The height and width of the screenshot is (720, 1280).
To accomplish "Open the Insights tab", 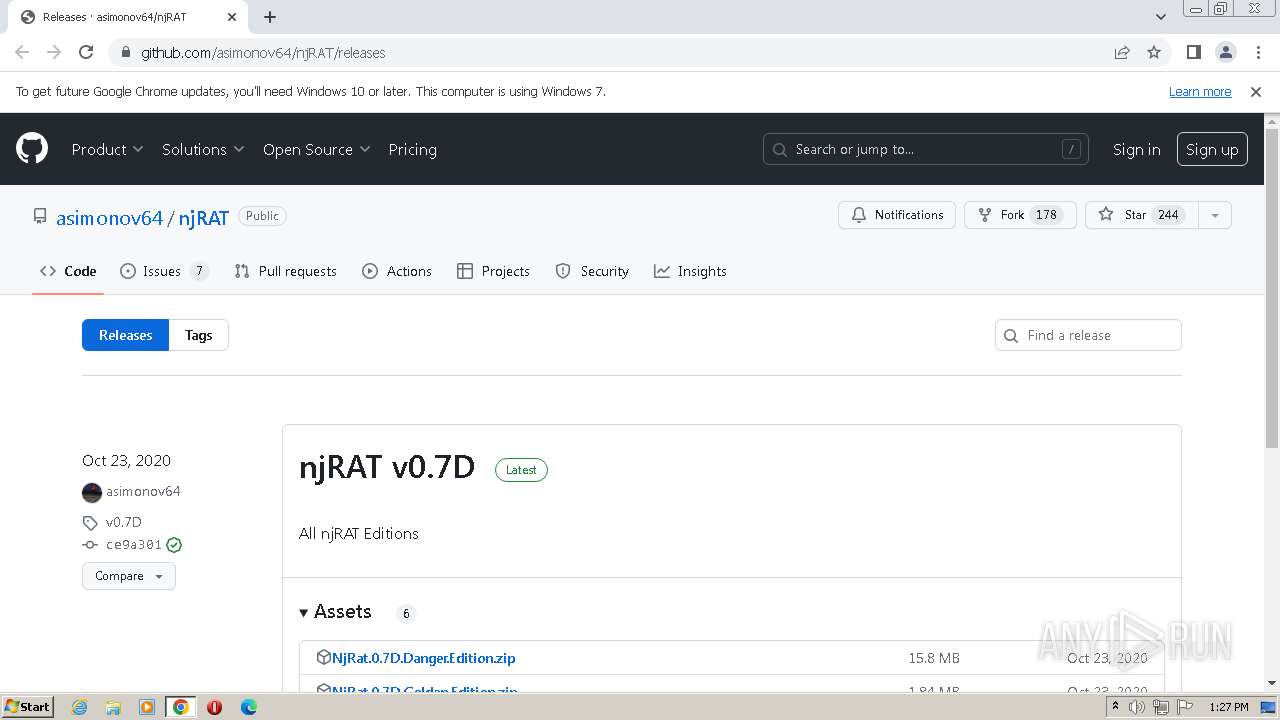I will pos(690,271).
